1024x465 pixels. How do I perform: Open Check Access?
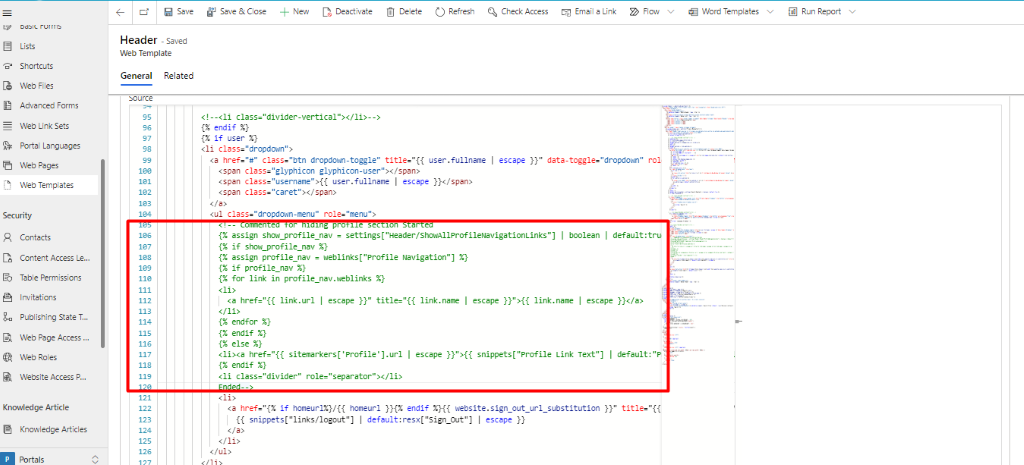[x=518, y=12]
